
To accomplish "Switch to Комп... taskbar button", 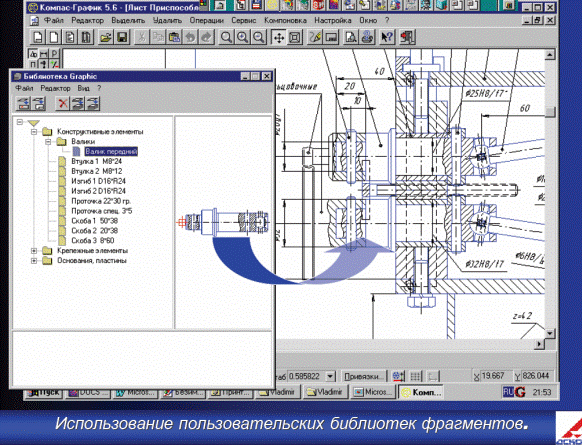I will point(421,392).
